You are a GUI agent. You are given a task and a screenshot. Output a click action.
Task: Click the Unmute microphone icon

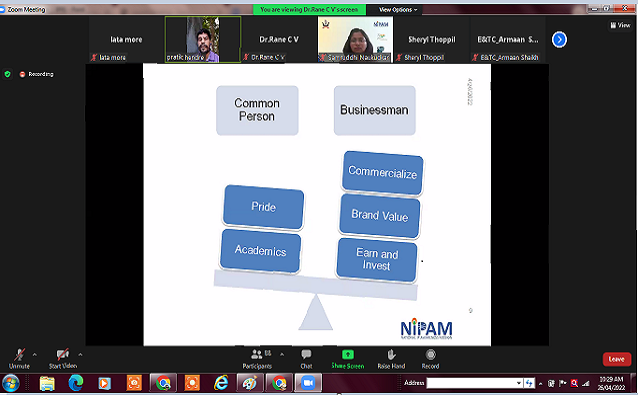coord(19,355)
